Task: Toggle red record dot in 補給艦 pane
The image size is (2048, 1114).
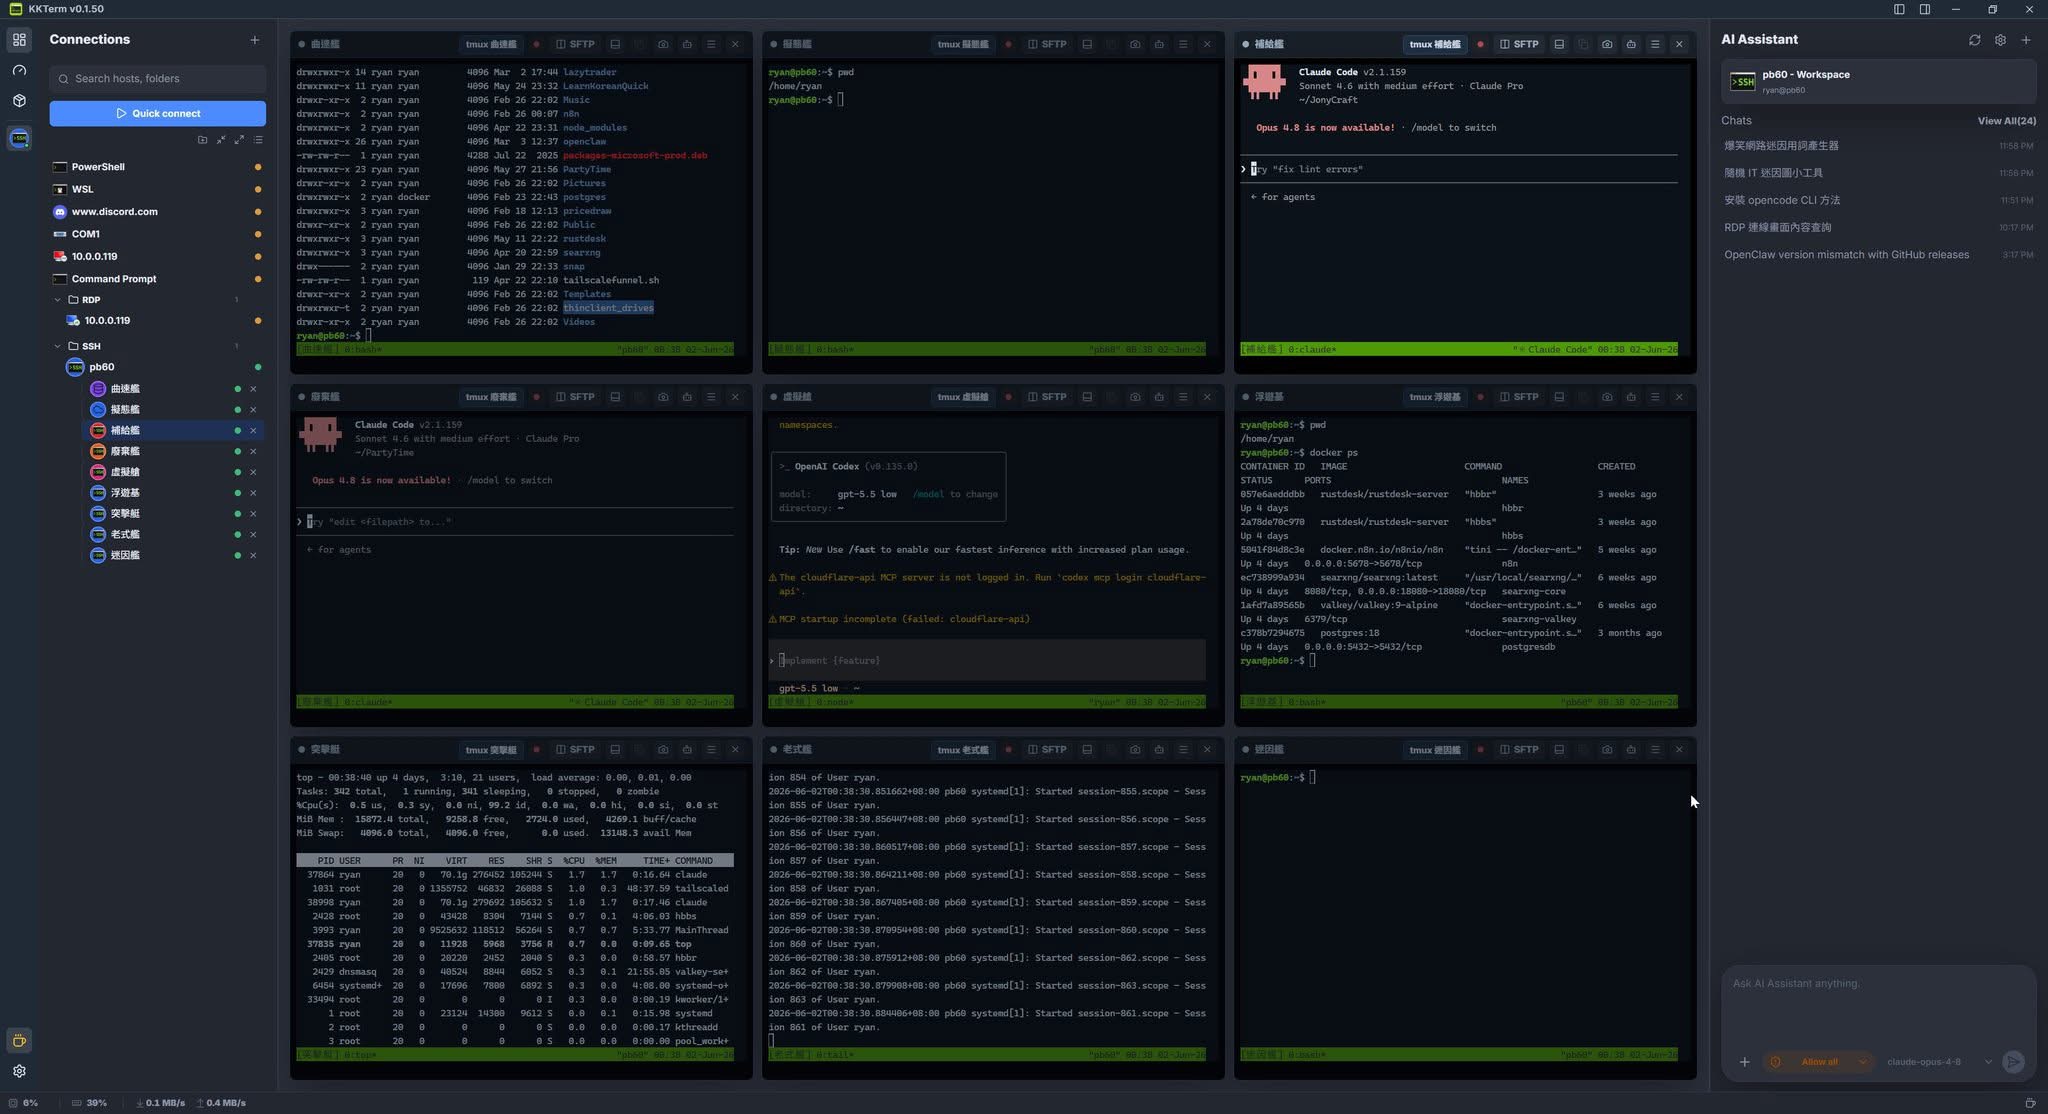Action: click(x=1480, y=44)
